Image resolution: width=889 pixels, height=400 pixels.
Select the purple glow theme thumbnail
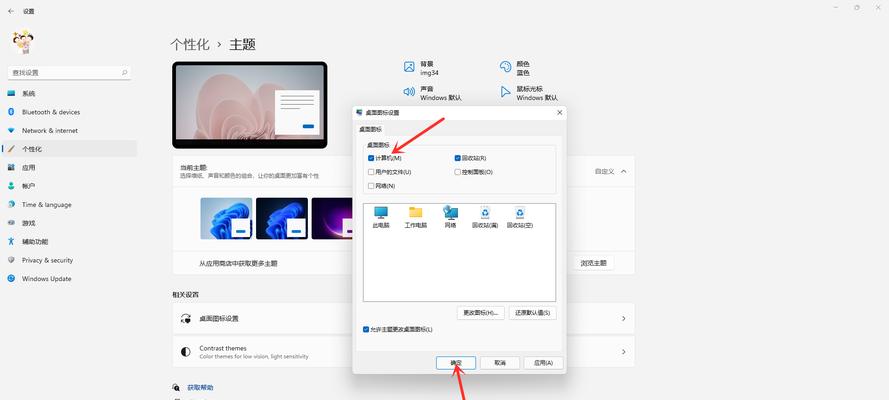pyautogui.click(x=332, y=218)
